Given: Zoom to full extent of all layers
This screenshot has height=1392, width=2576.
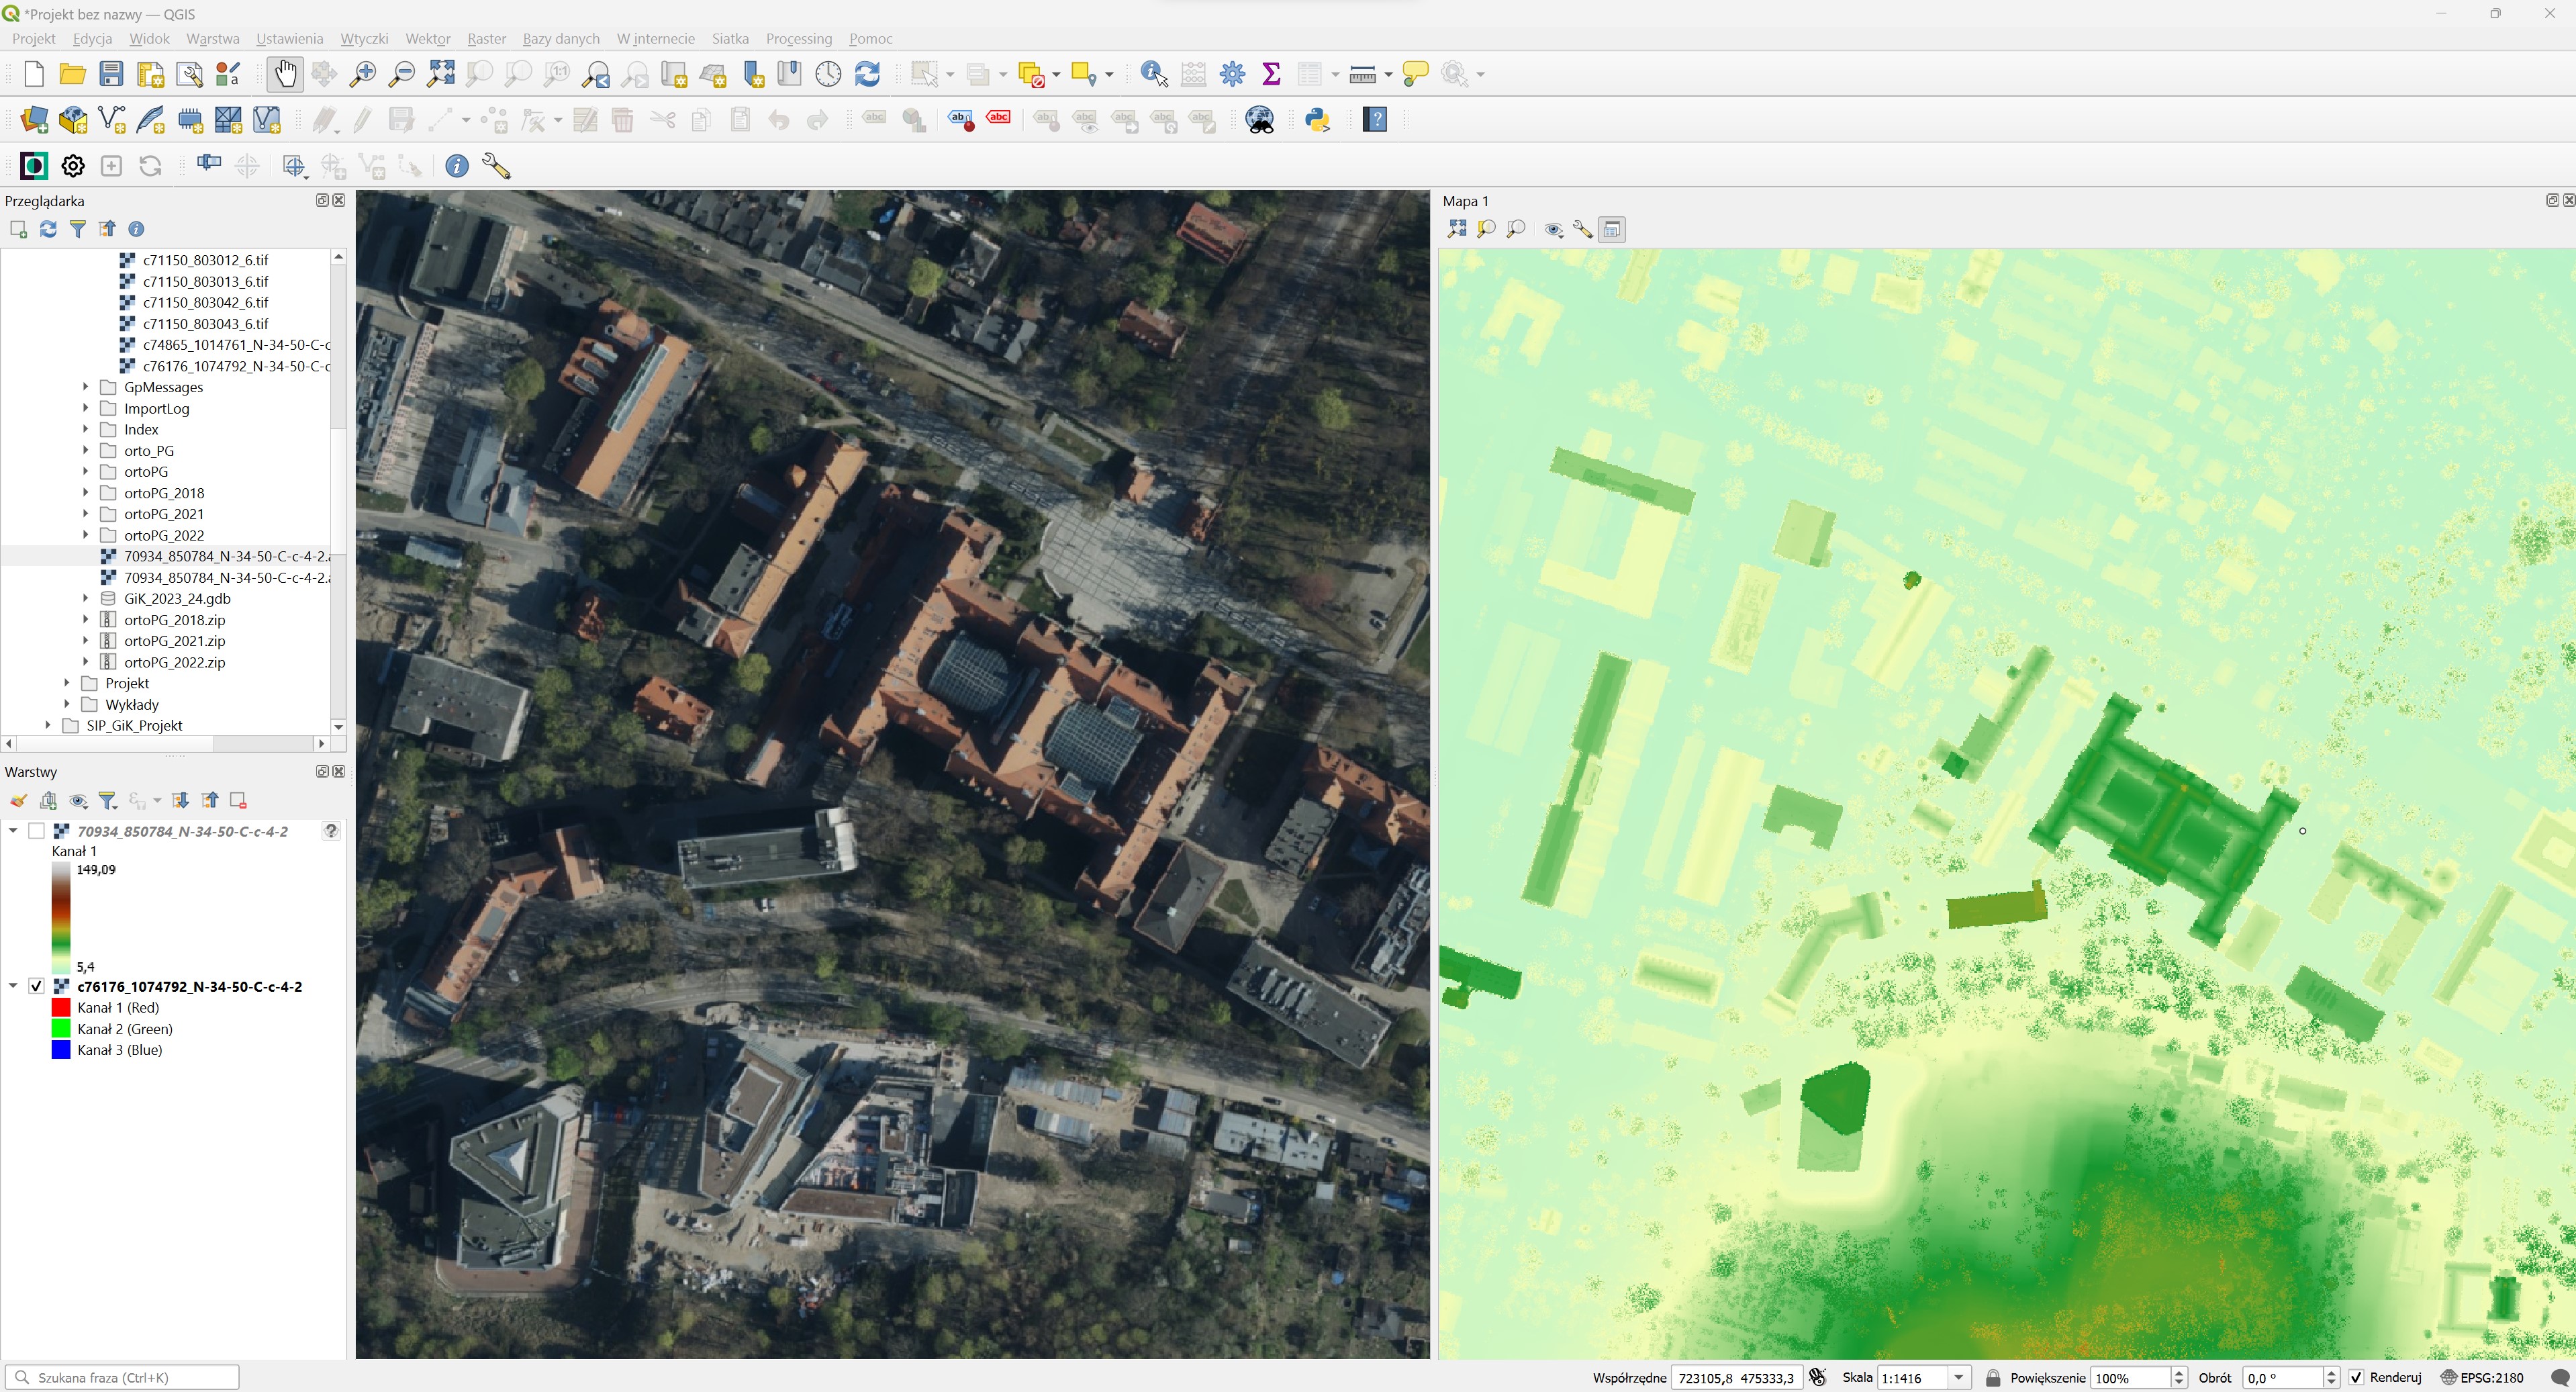Looking at the screenshot, I should (440, 74).
